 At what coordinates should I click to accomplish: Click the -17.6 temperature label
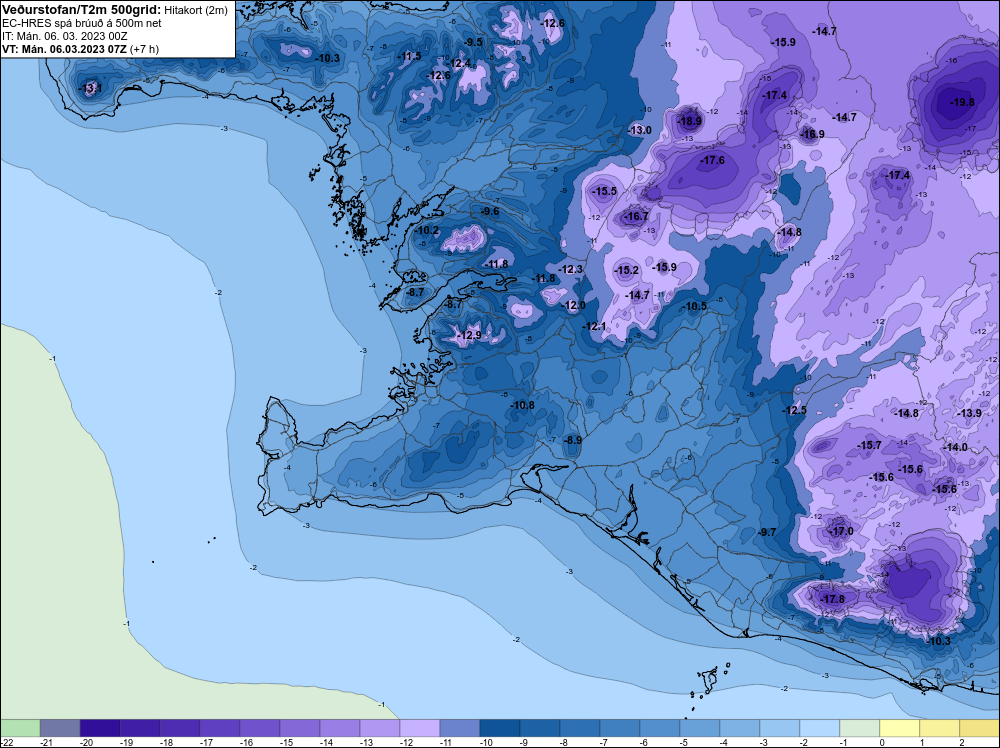click(712, 160)
